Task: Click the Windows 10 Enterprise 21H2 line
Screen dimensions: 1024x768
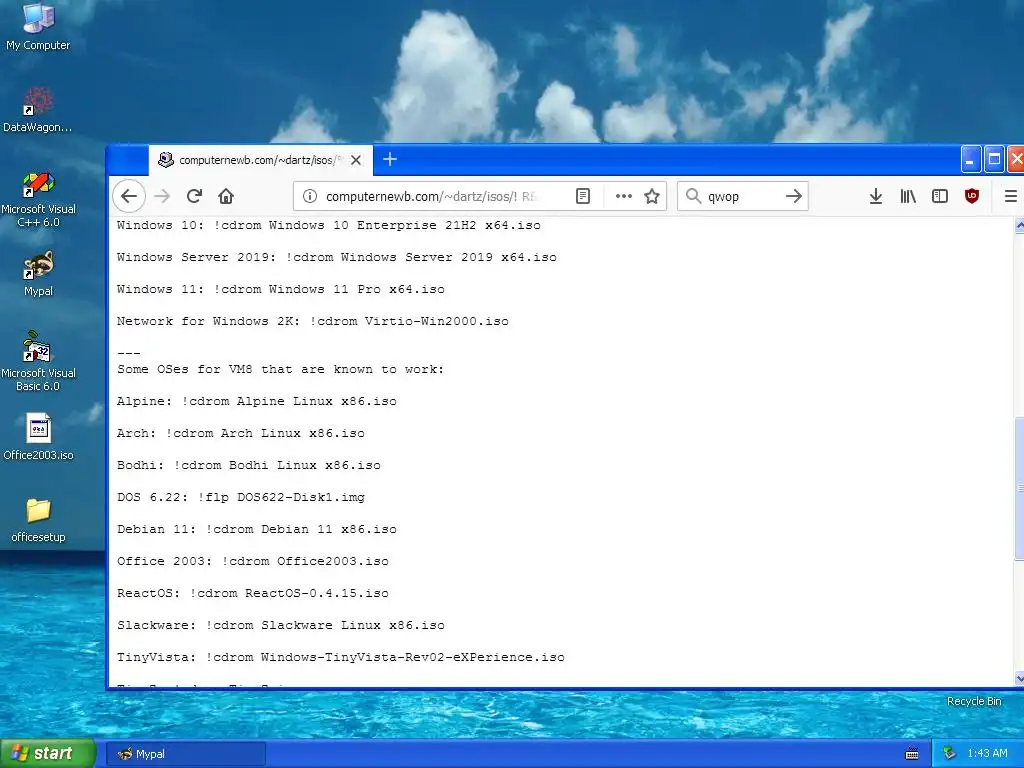Action: tap(328, 225)
